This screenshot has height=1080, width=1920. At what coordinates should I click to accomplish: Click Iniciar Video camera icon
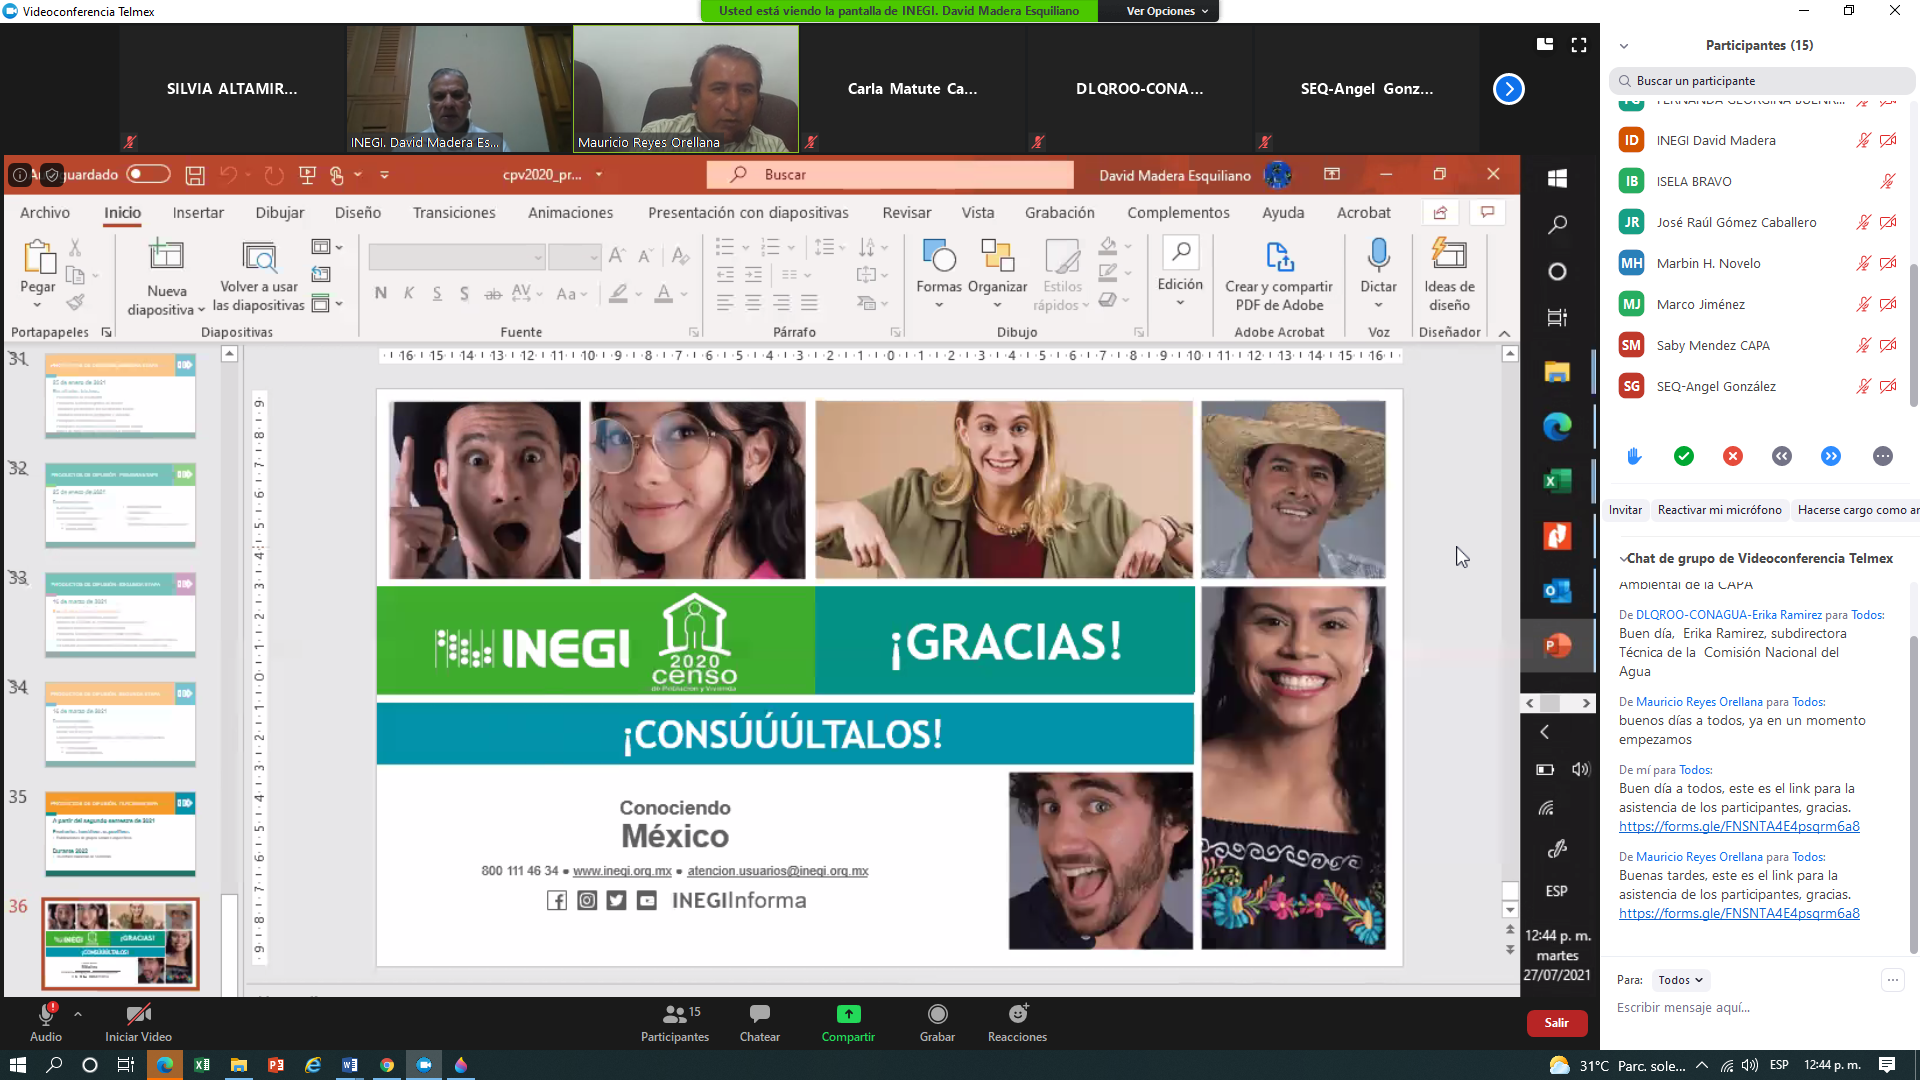coord(139,1014)
